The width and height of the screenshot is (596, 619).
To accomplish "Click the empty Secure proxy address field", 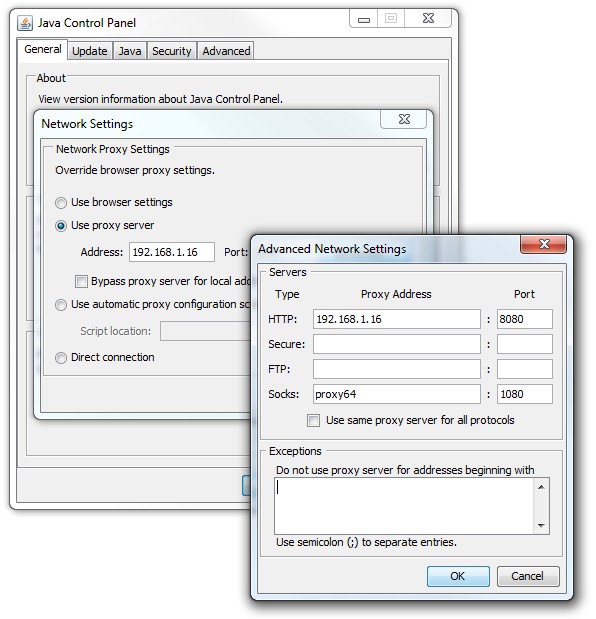I will (397, 344).
